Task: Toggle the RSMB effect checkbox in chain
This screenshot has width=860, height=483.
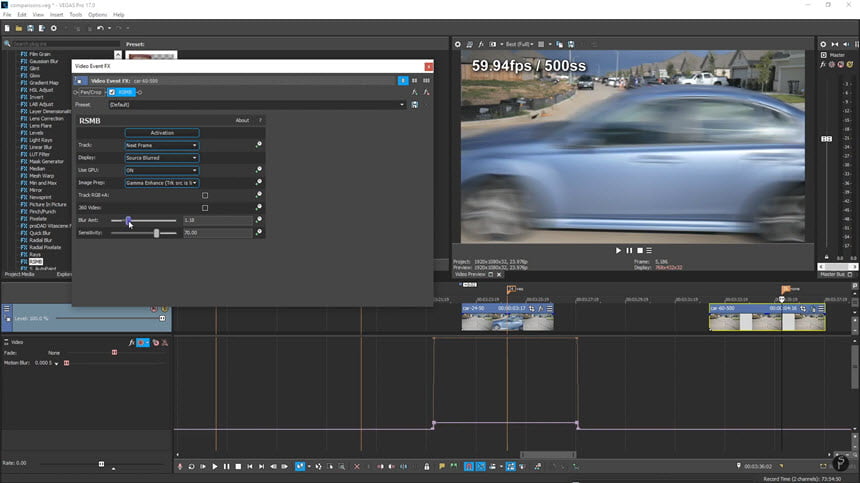Action: click(112, 92)
